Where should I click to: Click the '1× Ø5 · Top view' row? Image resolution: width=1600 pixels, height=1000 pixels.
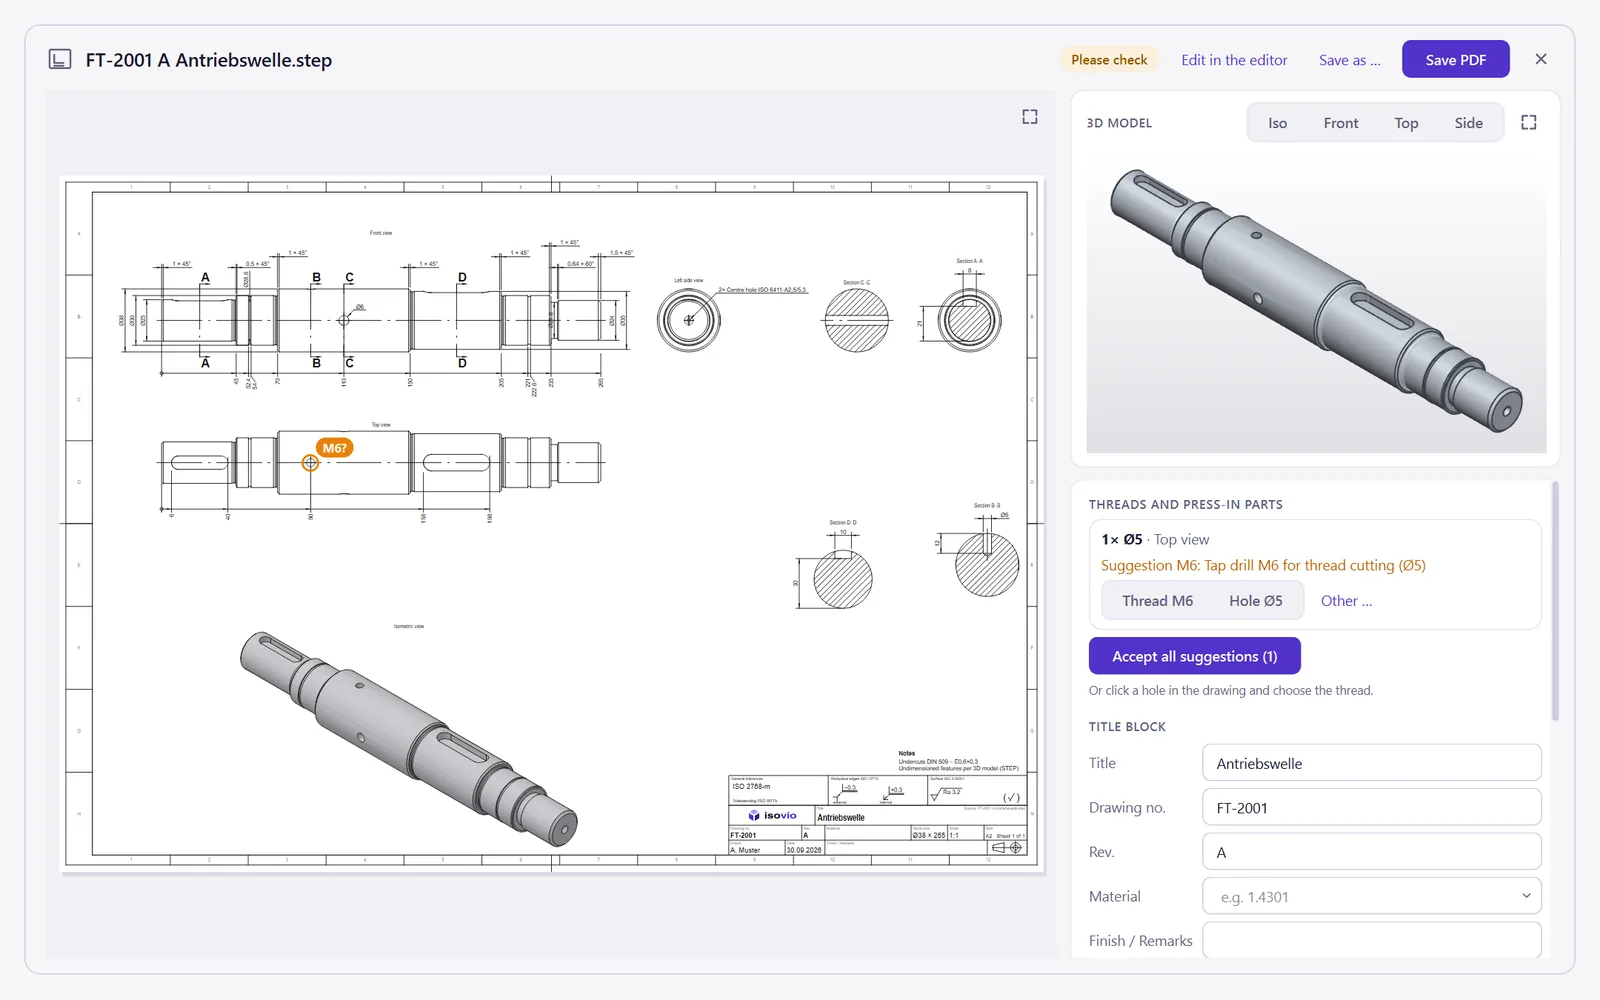[x=1155, y=540]
